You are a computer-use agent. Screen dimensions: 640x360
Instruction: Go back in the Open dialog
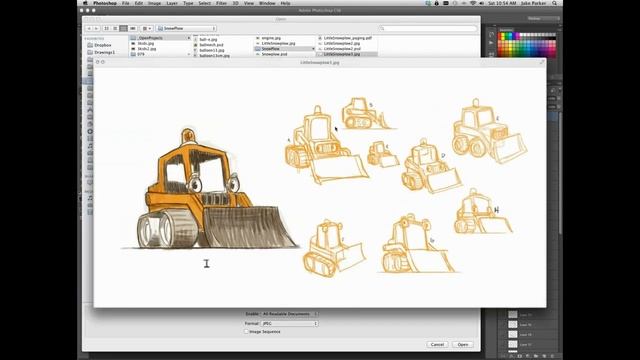pos(89,29)
